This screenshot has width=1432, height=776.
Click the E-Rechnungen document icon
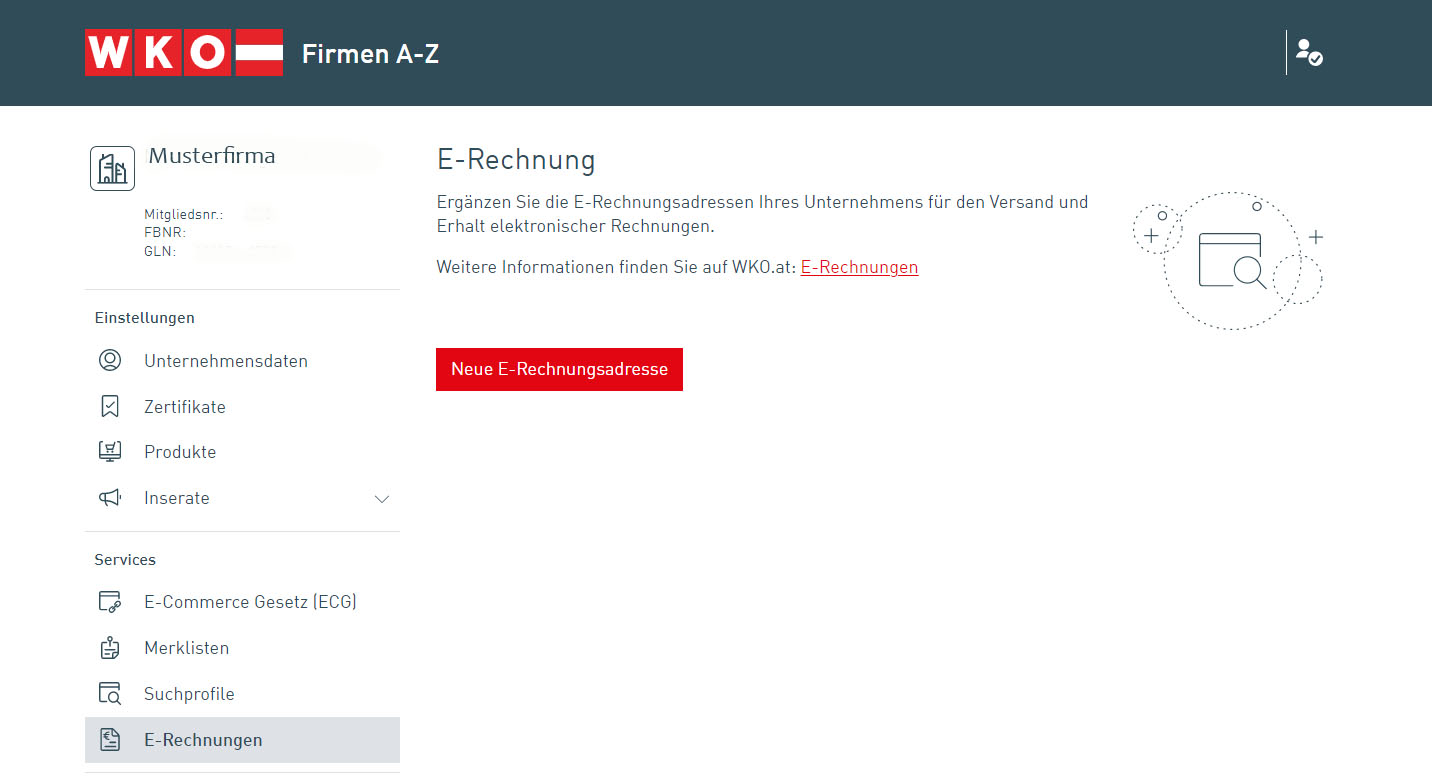click(x=110, y=739)
